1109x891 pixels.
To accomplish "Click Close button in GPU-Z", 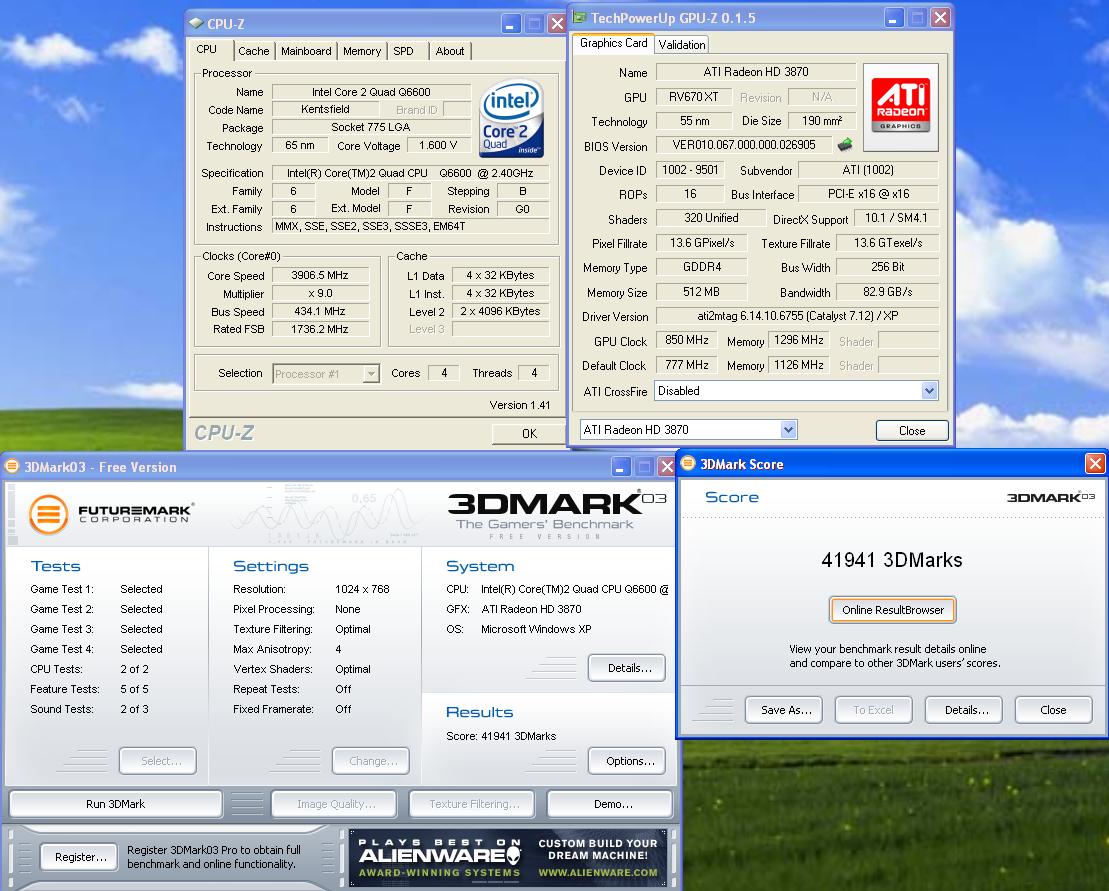I will point(912,431).
